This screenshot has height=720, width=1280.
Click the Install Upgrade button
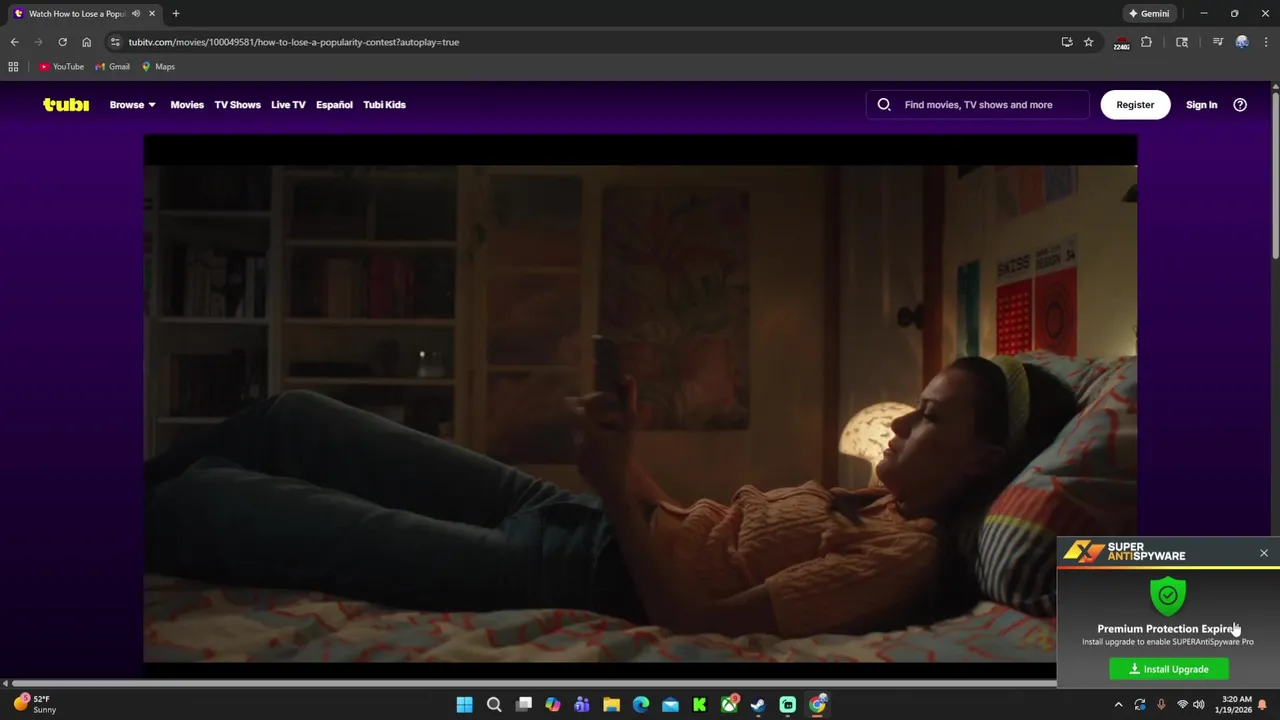tap(1168, 669)
